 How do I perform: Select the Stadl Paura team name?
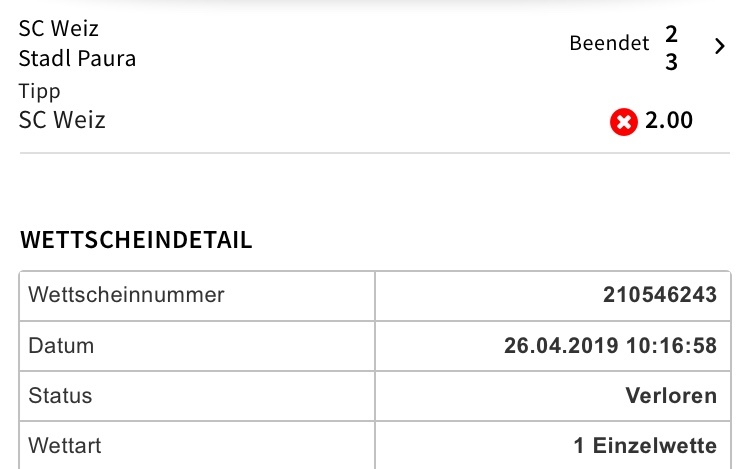77,58
